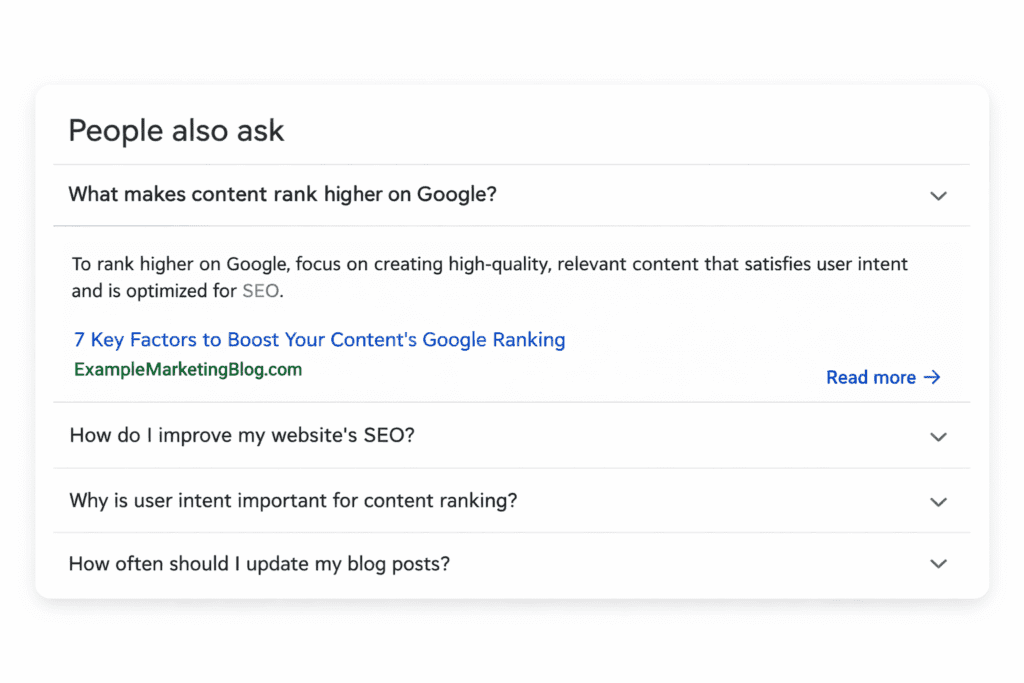The height and width of the screenshot is (683, 1024).
Task: Expand the chevron for "How do I improve my website's SEO?"
Action: (x=938, y=437)
